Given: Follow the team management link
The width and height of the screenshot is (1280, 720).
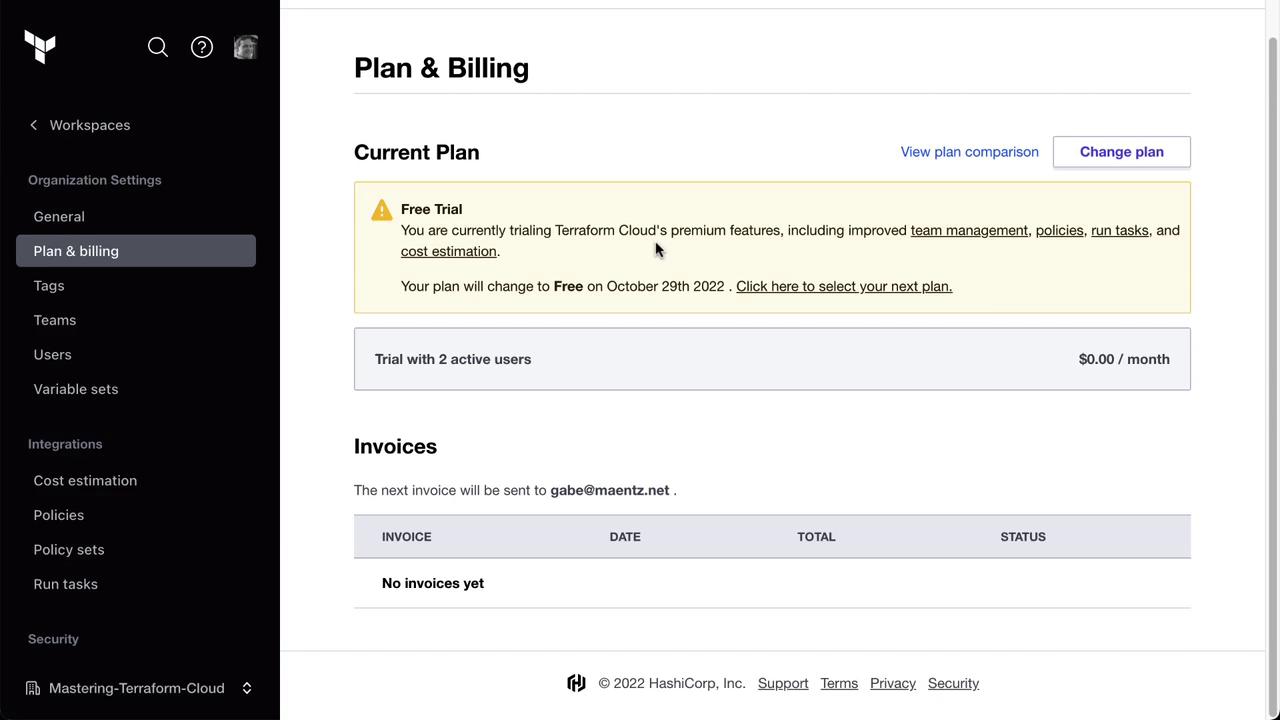Looking at the screenshot, I should pos(969,230).
